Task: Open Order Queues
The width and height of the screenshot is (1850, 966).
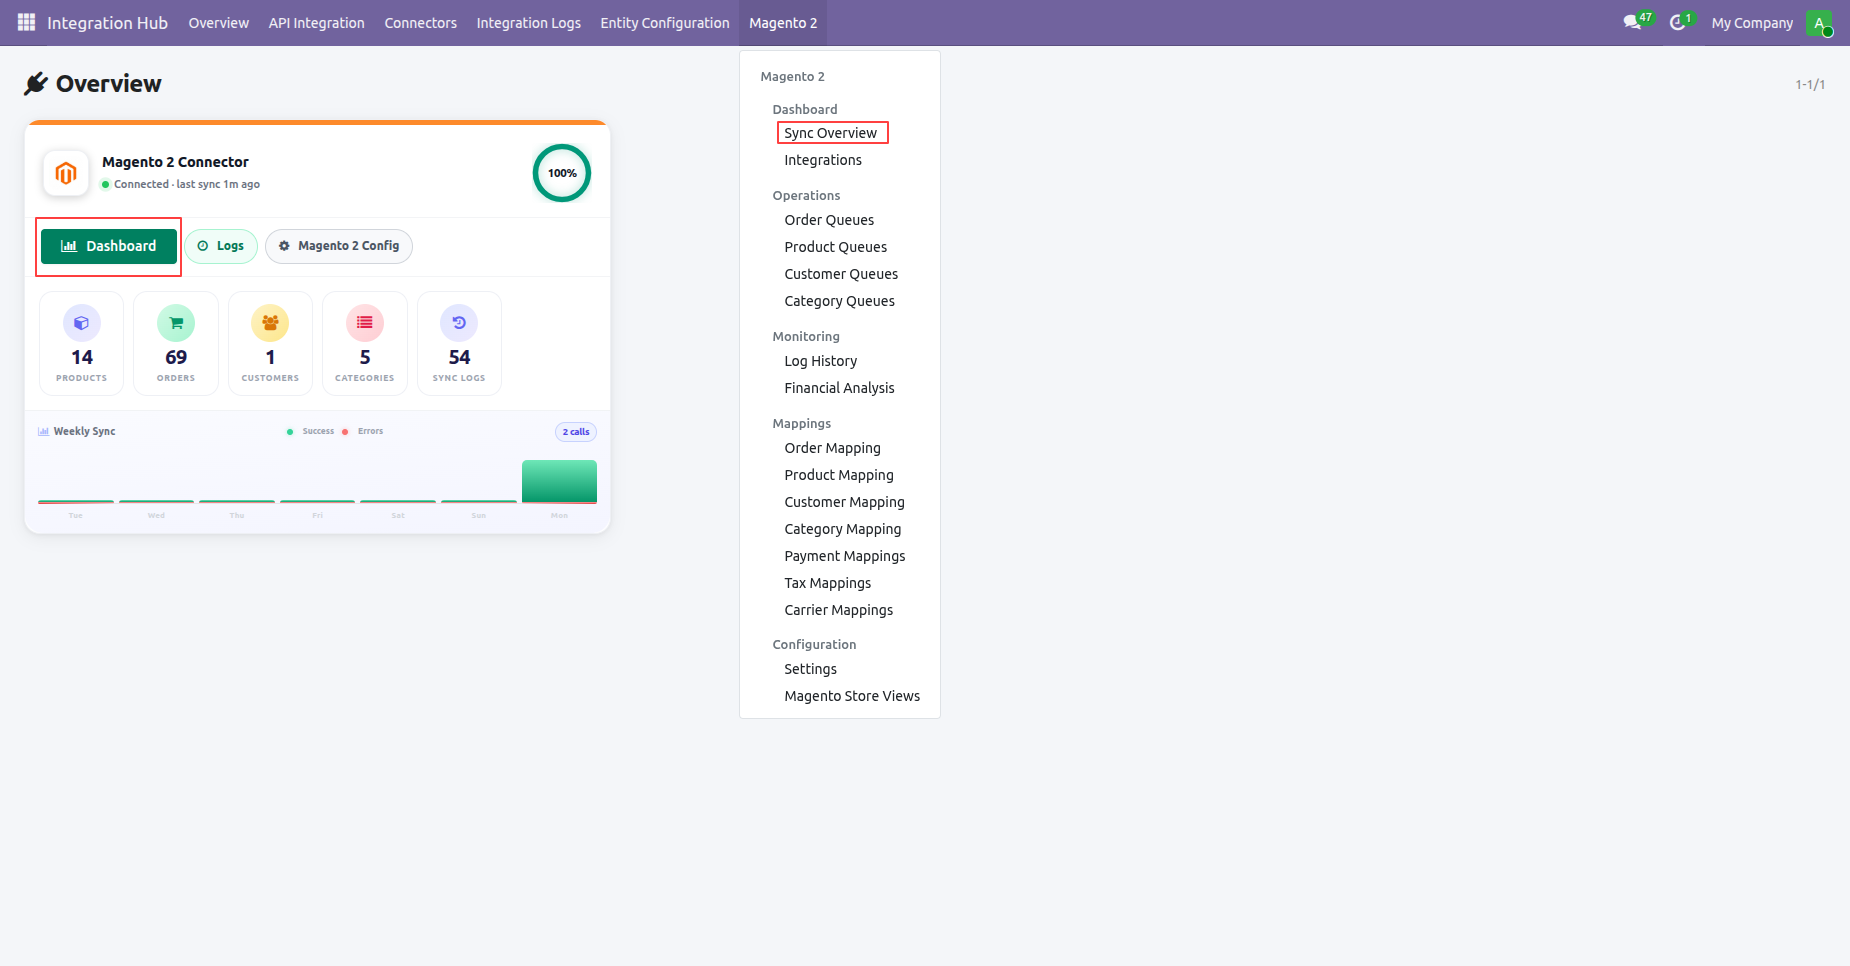Action: coord(829,220)
